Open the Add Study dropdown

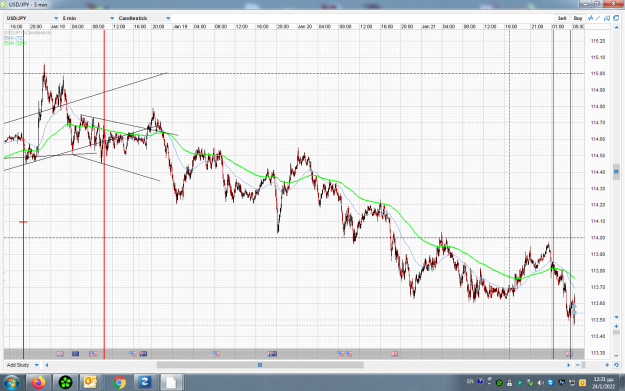(x=23, y=365)
